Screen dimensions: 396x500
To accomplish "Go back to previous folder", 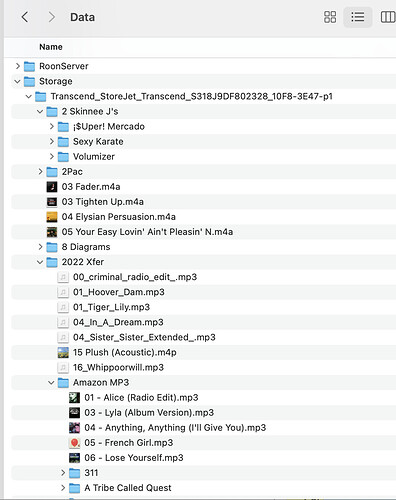I will [25, 17].
